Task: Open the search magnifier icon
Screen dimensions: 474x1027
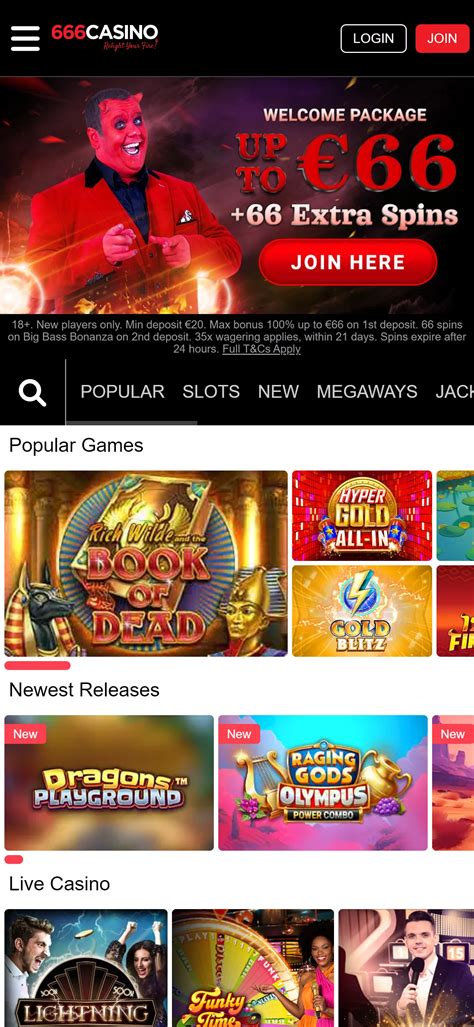Action: point(32,392)
